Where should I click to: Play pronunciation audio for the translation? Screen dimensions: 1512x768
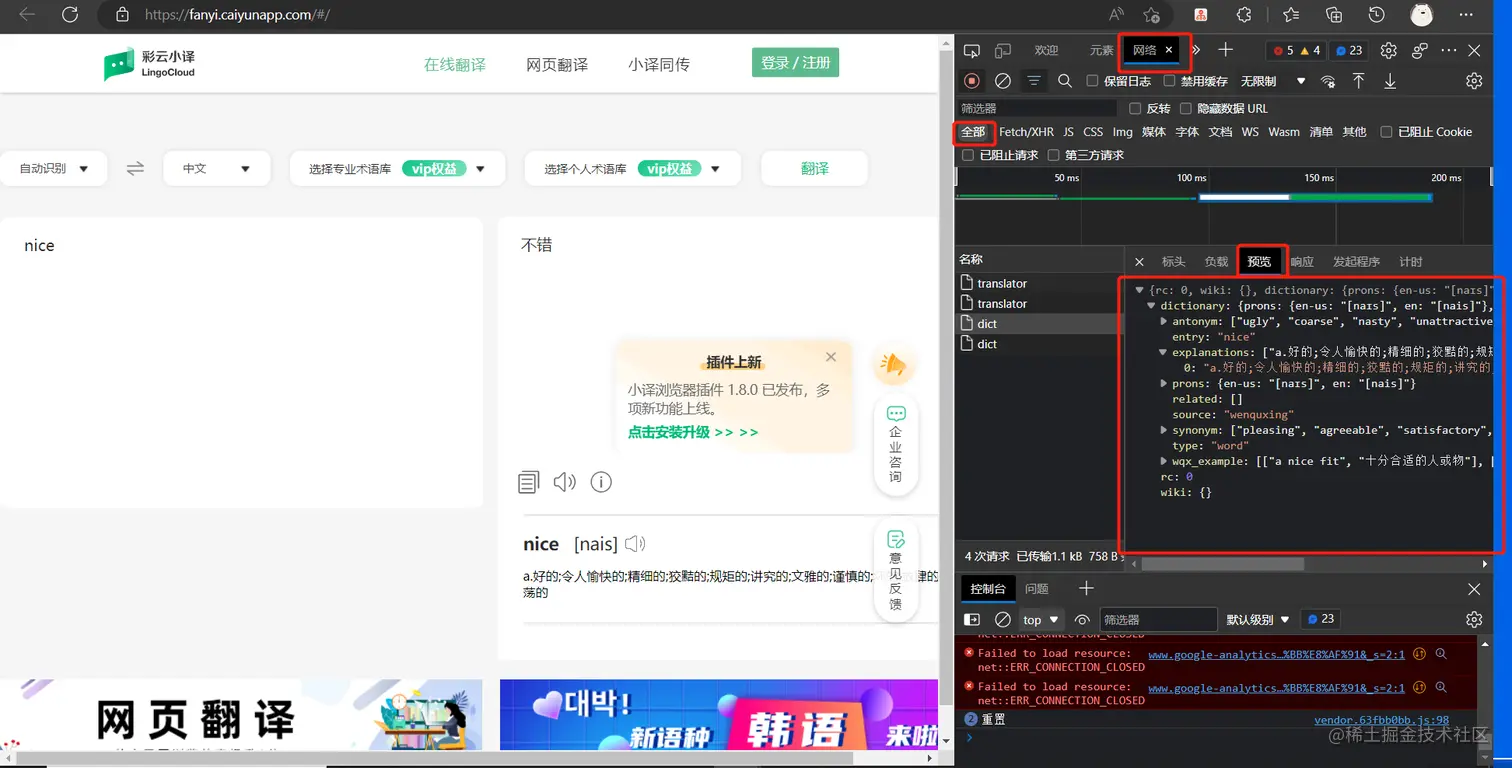564,482
